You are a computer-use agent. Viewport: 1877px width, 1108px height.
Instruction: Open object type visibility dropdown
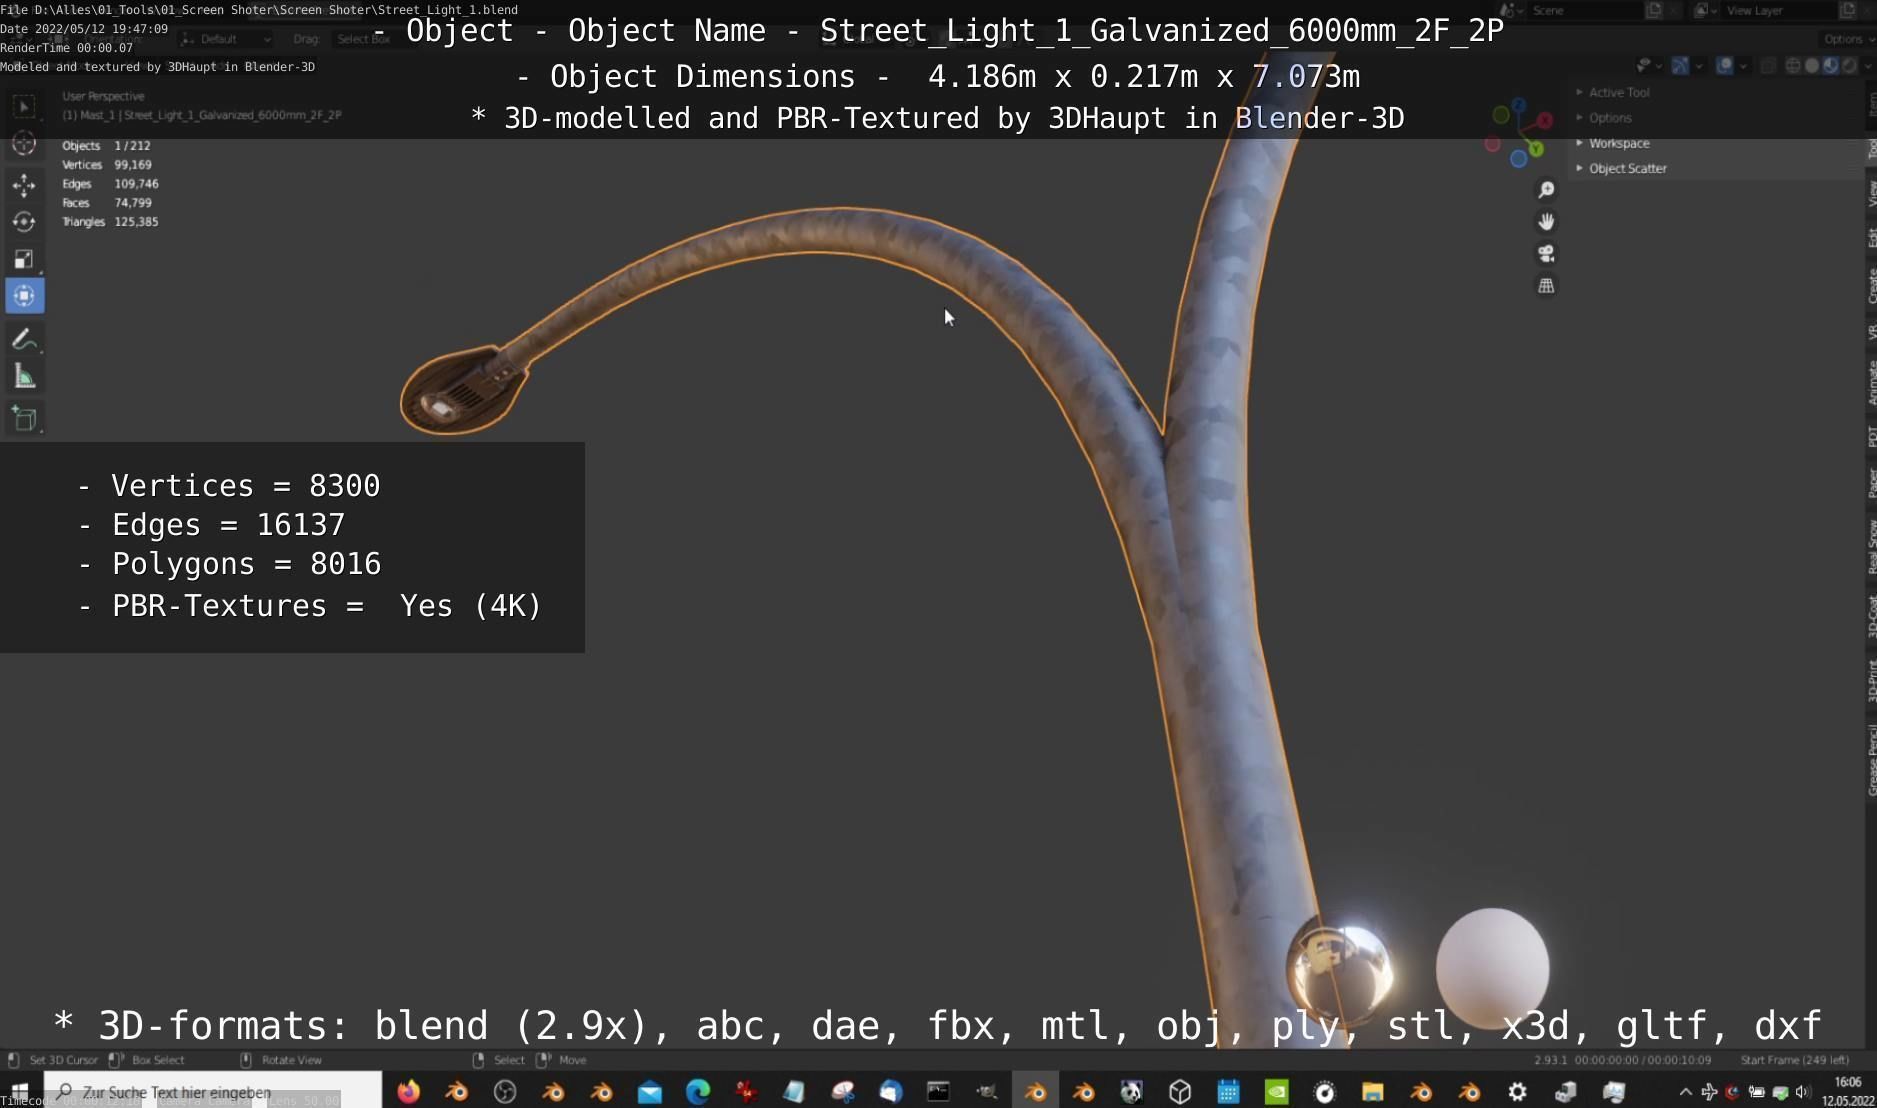(x=1647, y=66)
